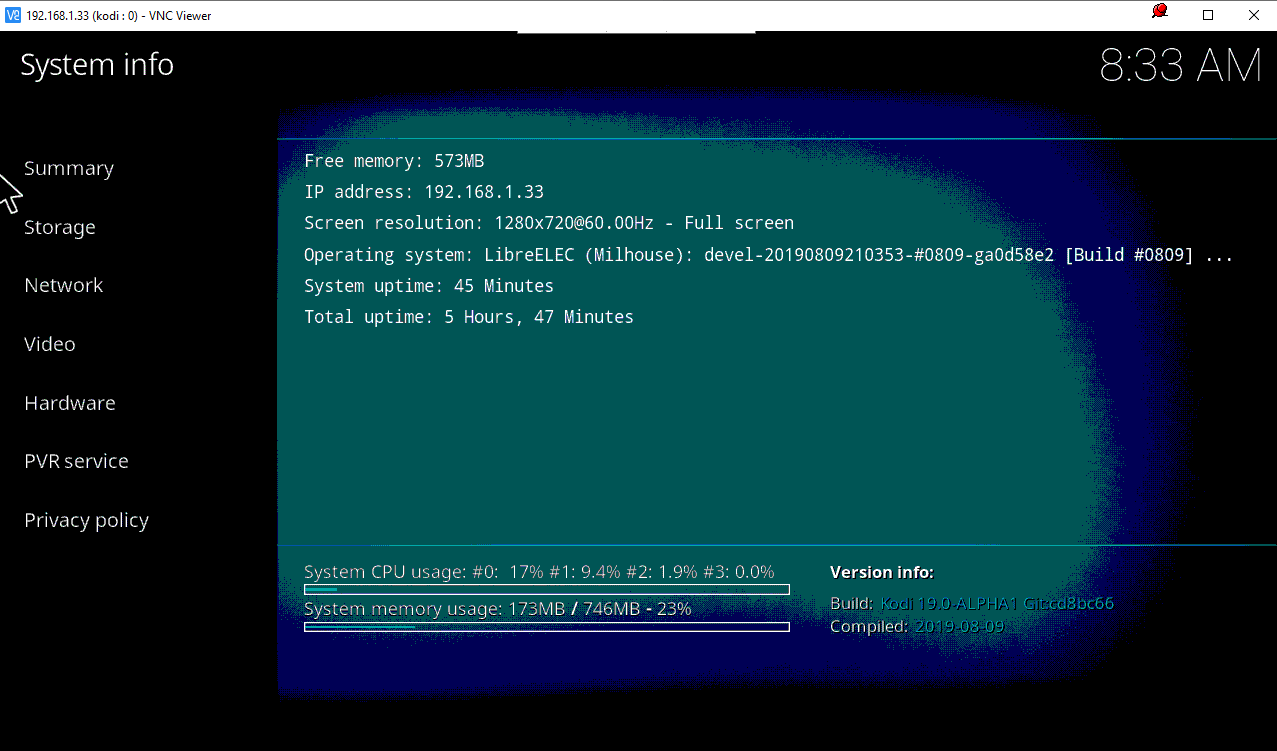Click the Total uptime entry
Screen dimensions: 1277x751
click(x=468, y=317)
